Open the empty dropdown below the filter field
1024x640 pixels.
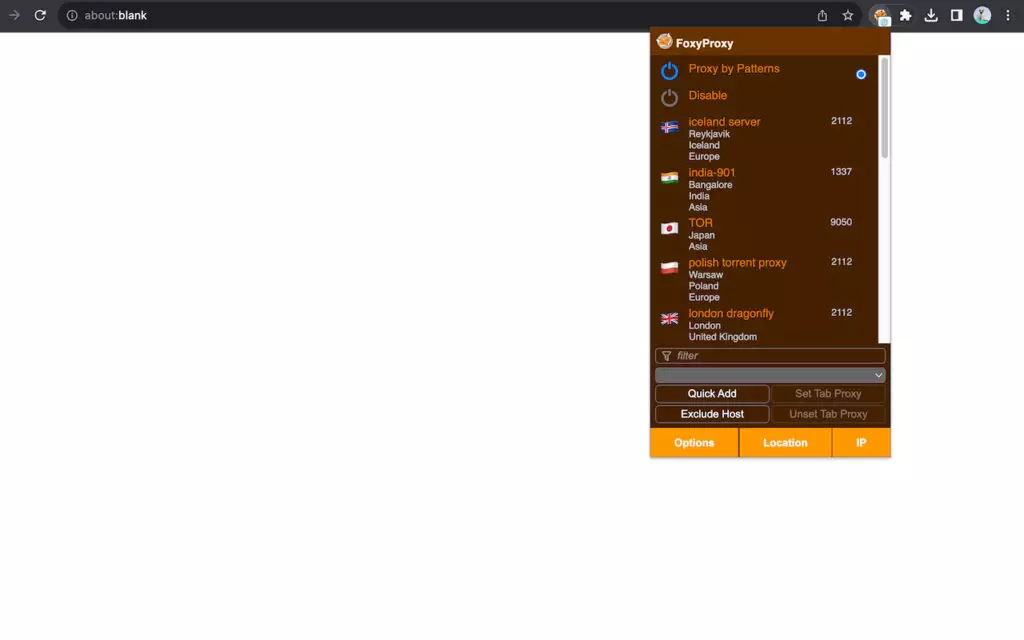[x=769, y=375]
